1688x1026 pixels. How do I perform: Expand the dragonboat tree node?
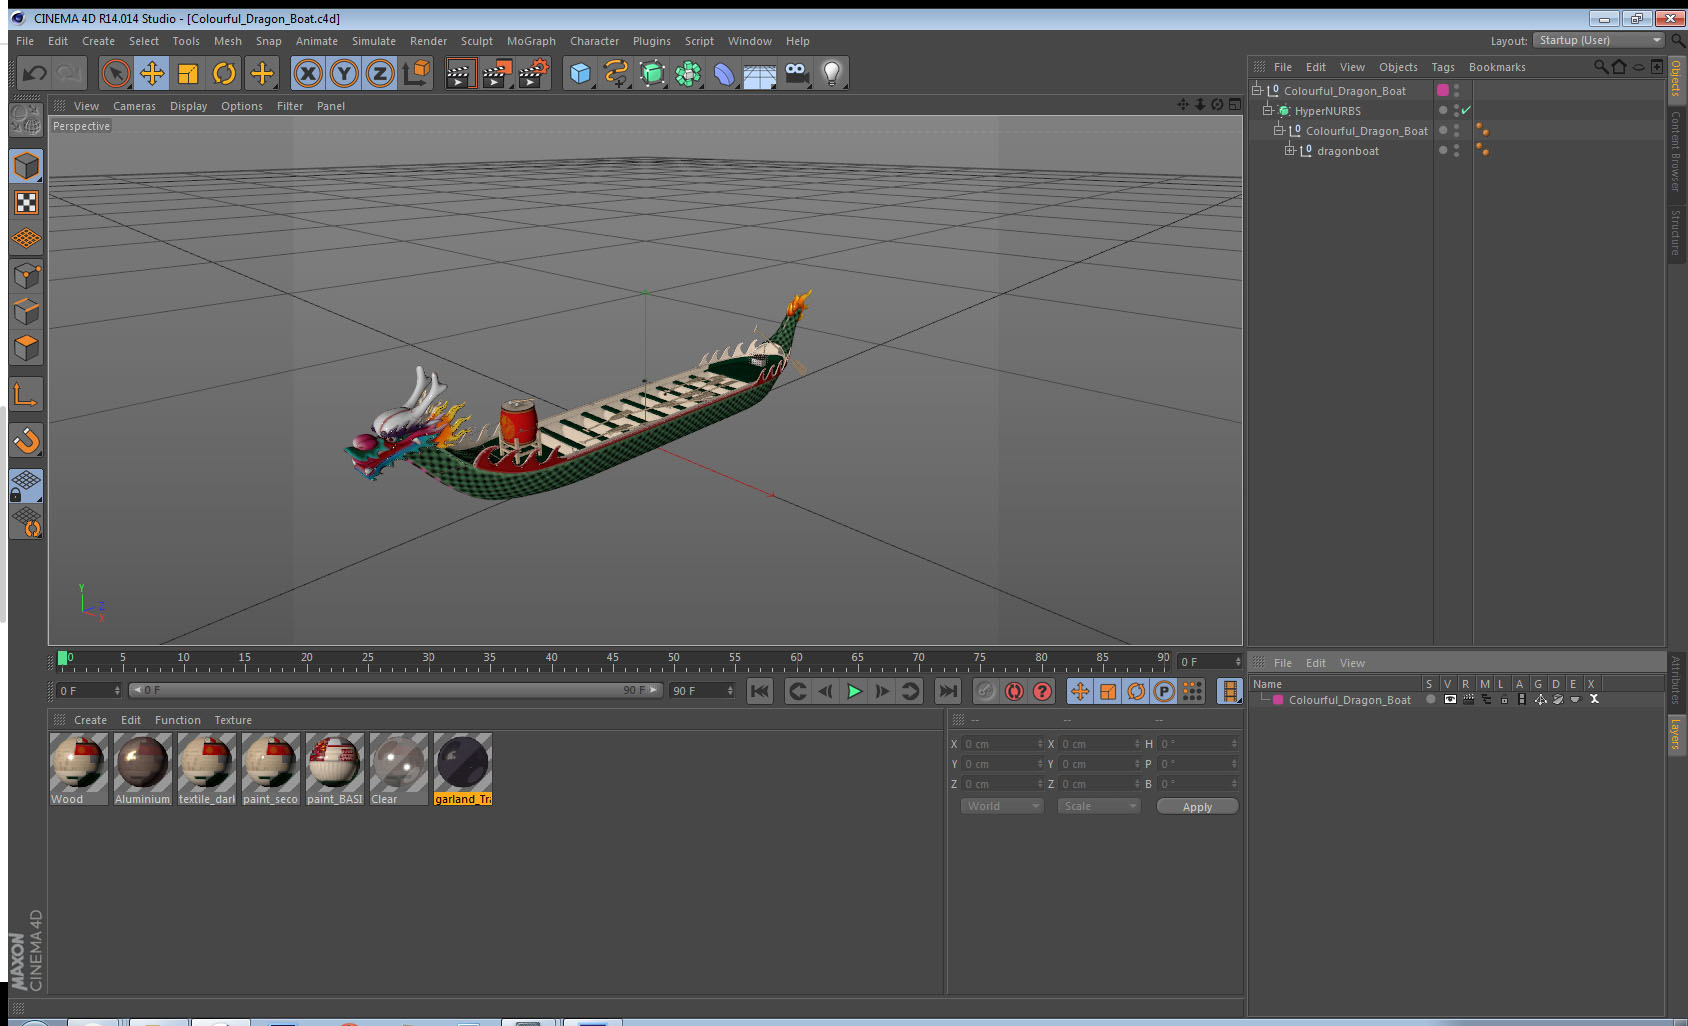pyautogui.click(x=1290, y=150)
